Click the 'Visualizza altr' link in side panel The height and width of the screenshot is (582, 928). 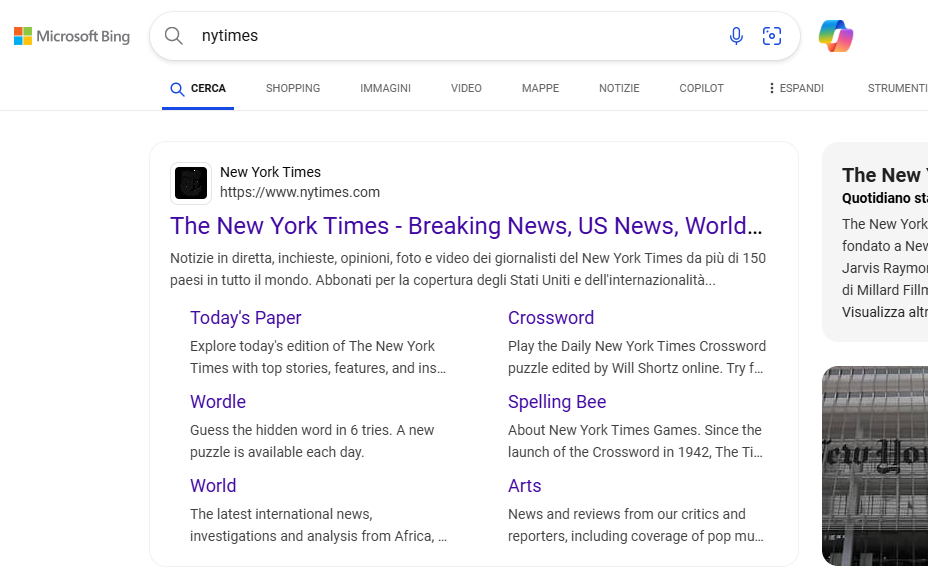[885, 312]
